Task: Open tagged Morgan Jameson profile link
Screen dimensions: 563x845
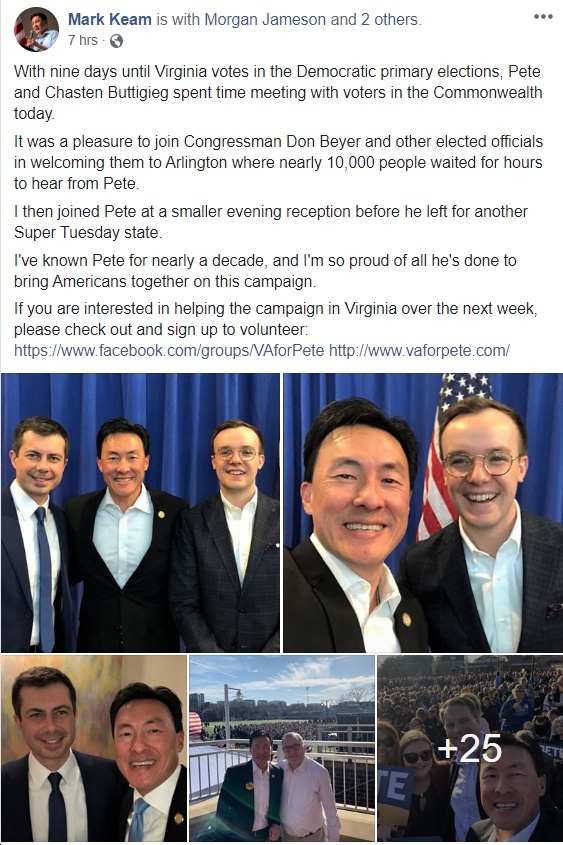Action: pos(265,19)
